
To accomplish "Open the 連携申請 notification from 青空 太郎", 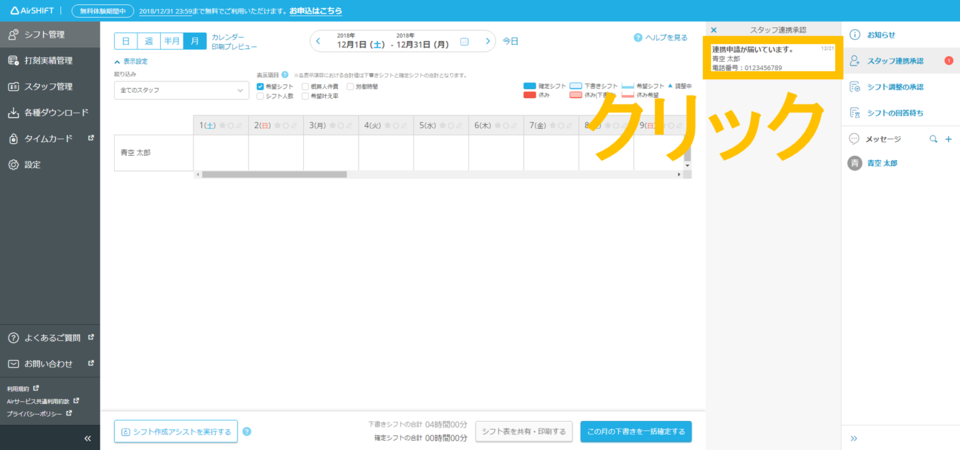I will 772,58.
